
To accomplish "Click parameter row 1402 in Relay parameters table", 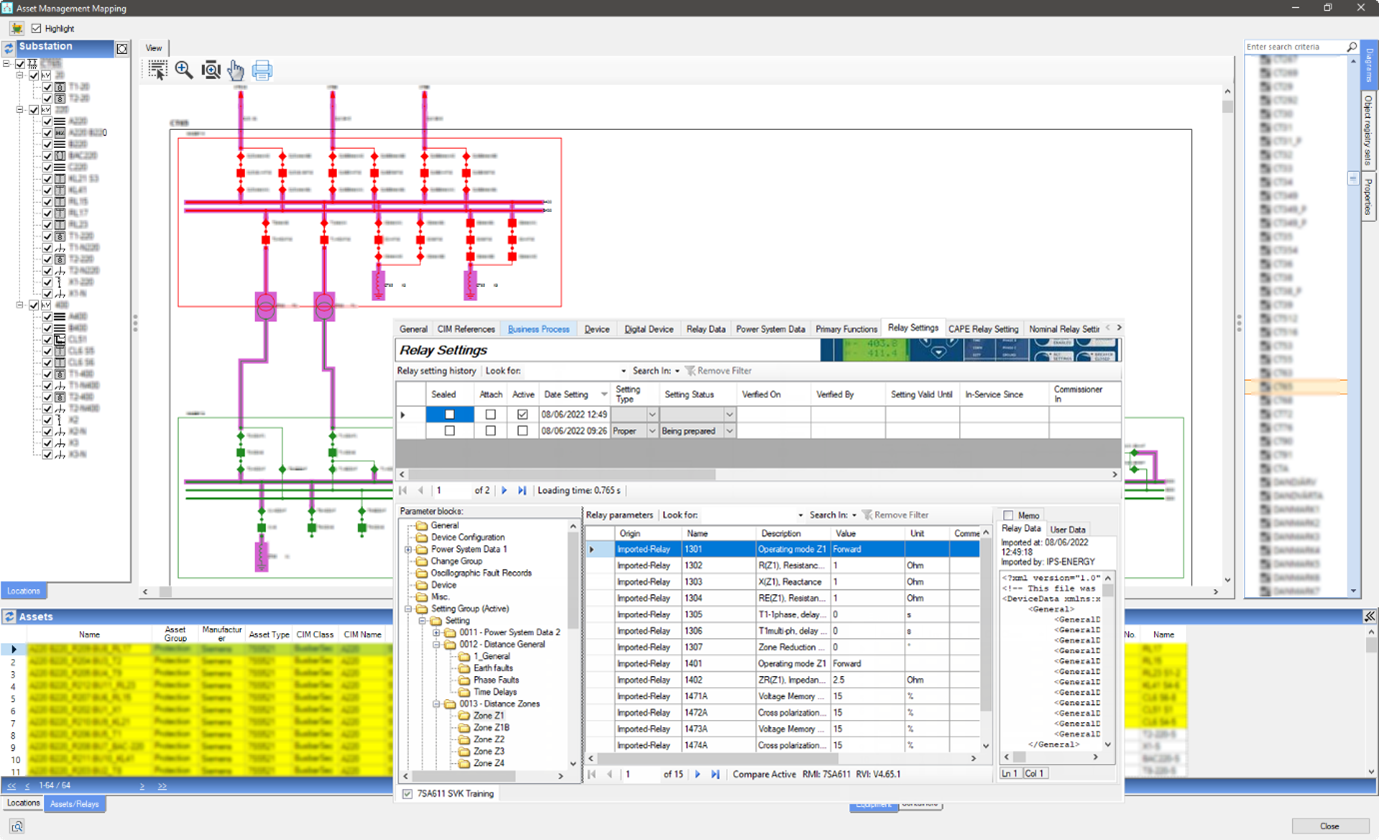I will 784,679.
